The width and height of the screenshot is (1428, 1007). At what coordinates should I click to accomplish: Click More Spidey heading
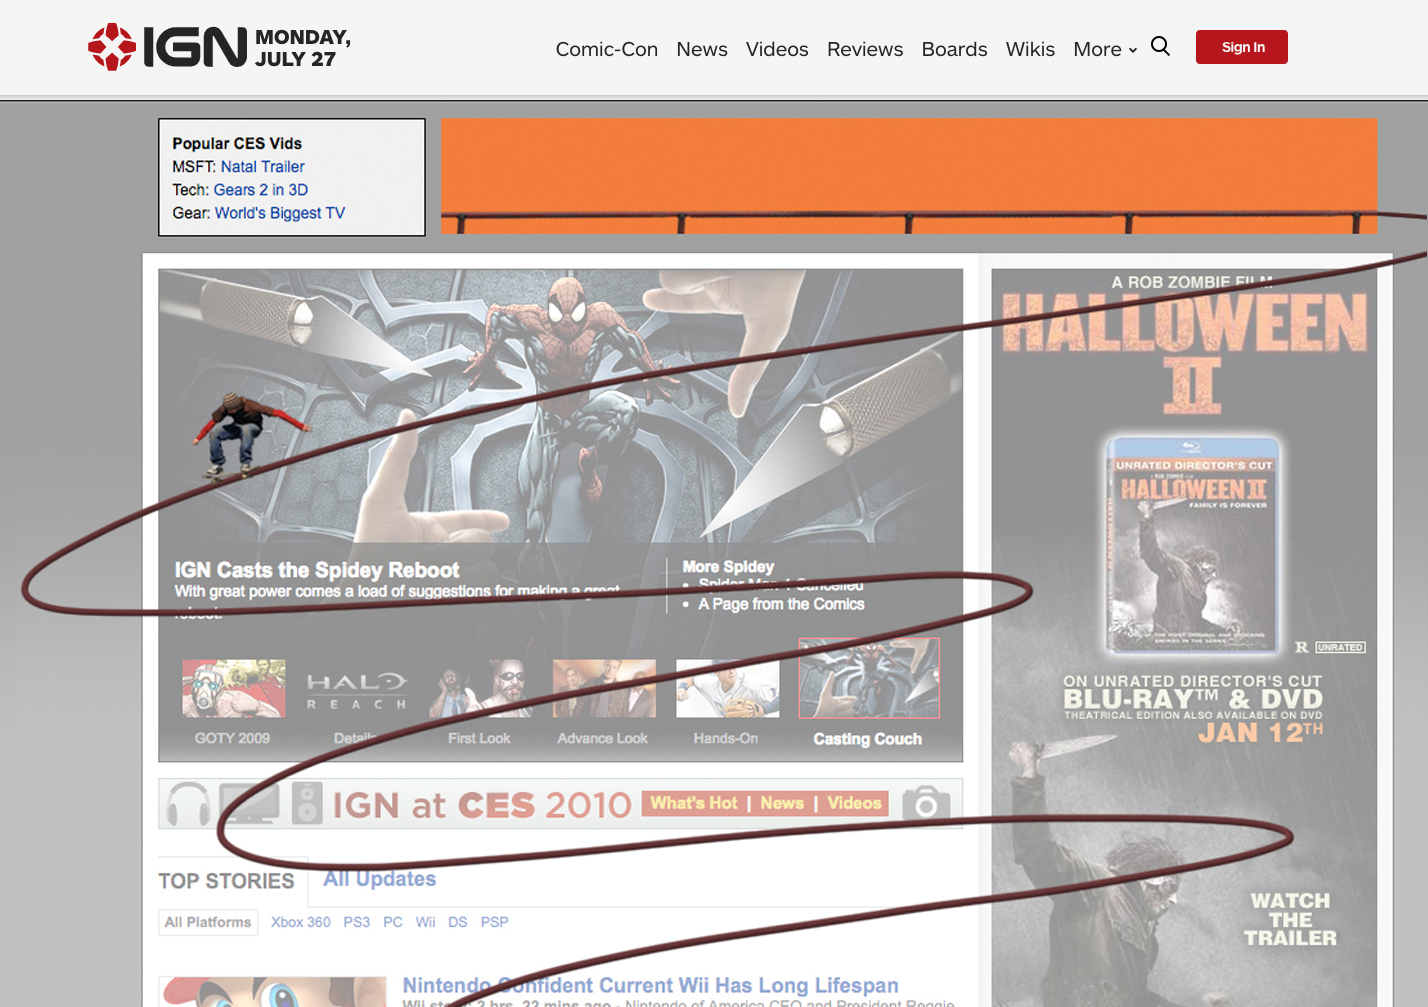pos(728,566)
